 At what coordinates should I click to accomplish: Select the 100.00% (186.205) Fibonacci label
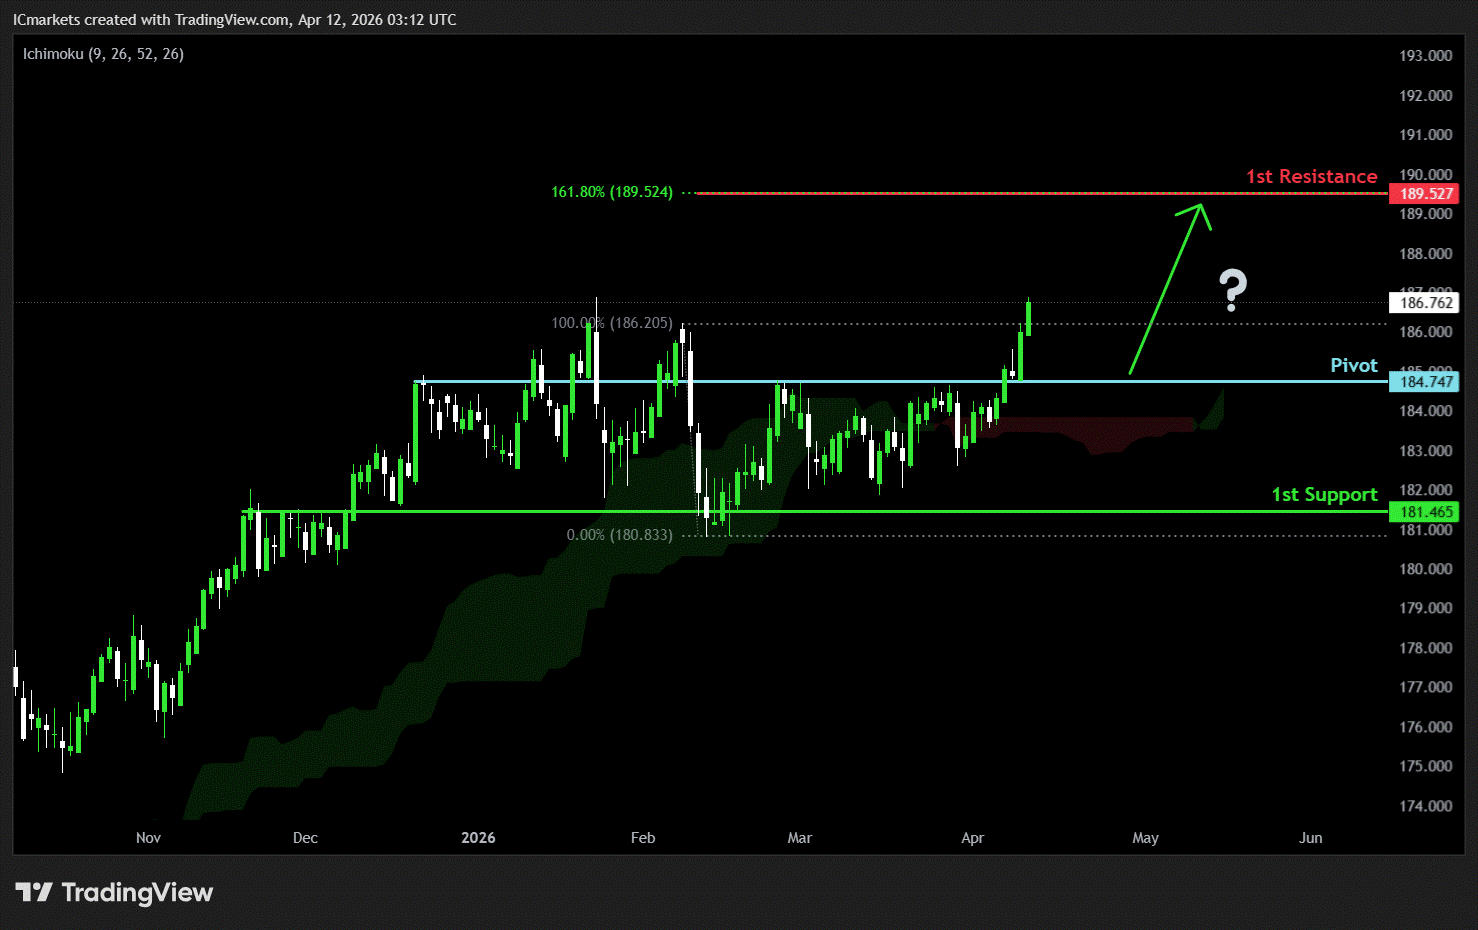click(x=611, y=323)
